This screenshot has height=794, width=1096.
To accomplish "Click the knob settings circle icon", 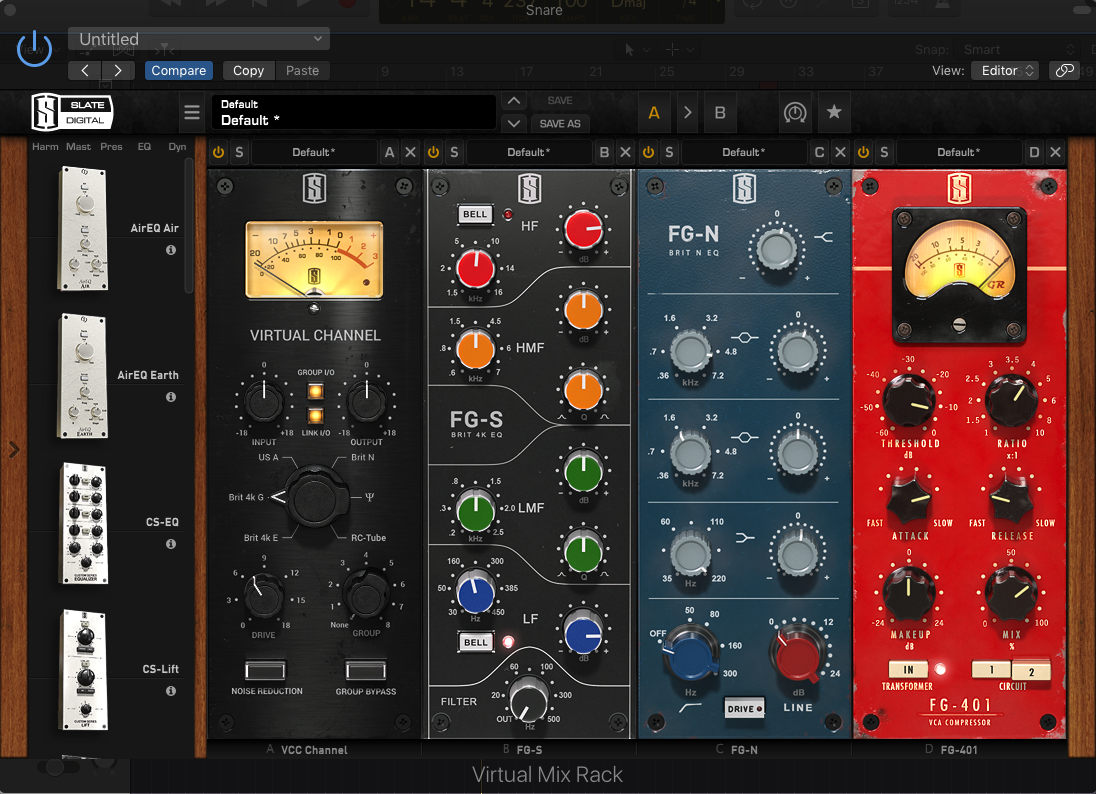I will point(795,113).
